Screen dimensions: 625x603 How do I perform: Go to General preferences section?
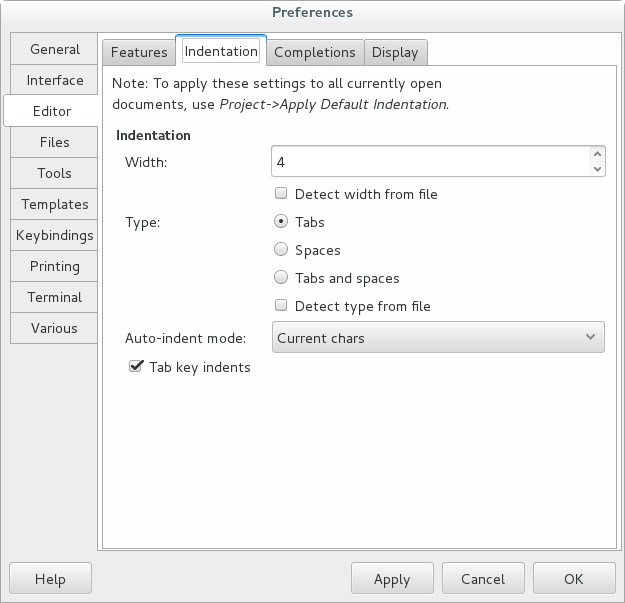click(55, 49)
